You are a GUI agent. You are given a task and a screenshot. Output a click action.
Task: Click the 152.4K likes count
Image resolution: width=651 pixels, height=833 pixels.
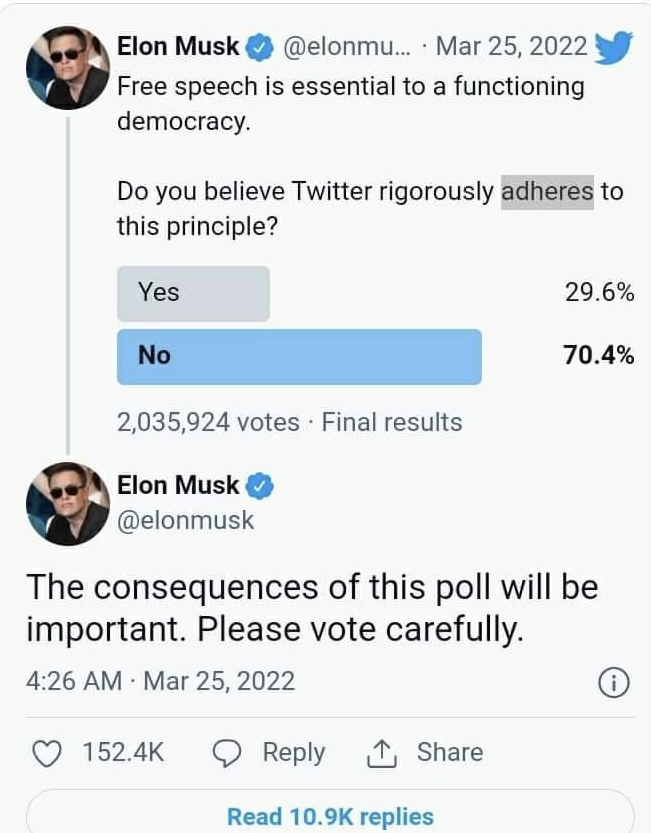[123, 753]
